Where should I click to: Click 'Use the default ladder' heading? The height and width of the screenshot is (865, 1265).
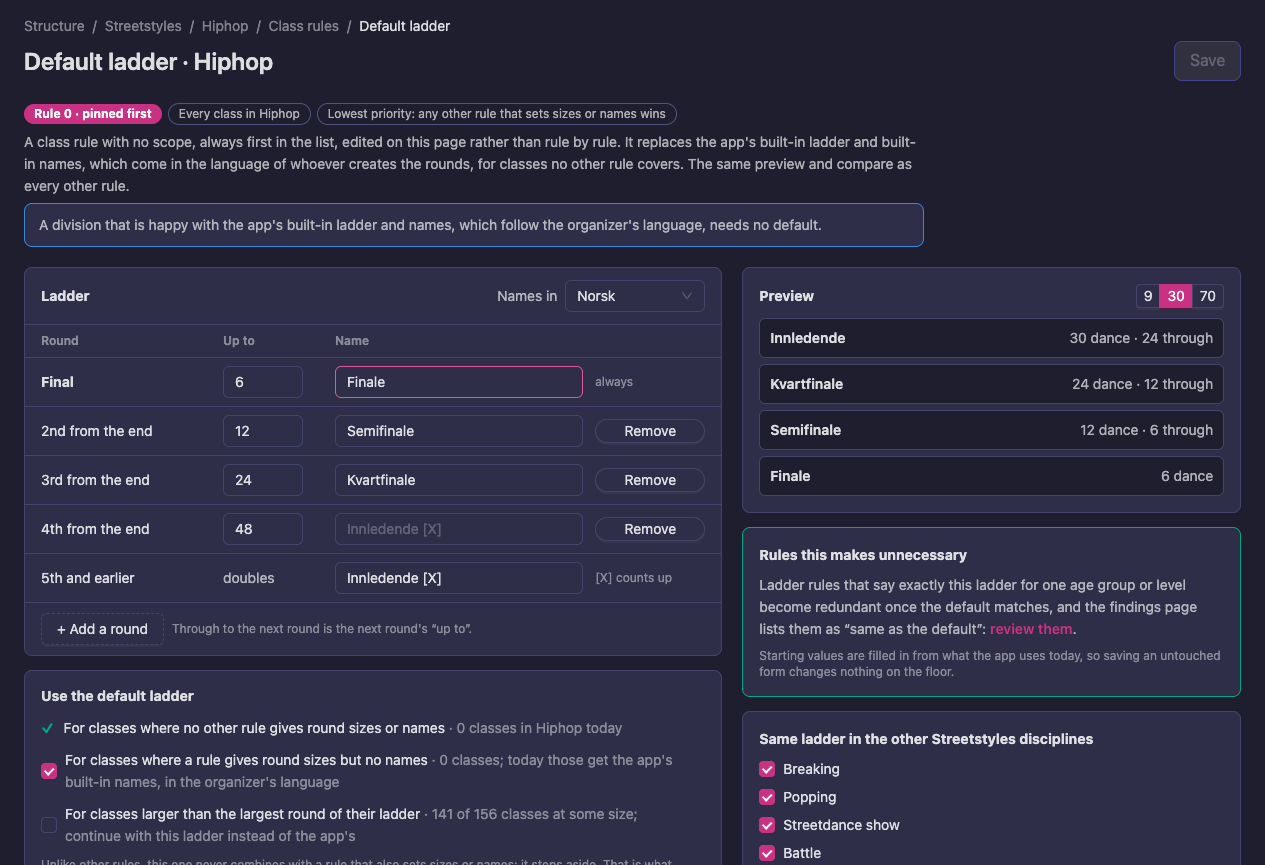(117, 696)
